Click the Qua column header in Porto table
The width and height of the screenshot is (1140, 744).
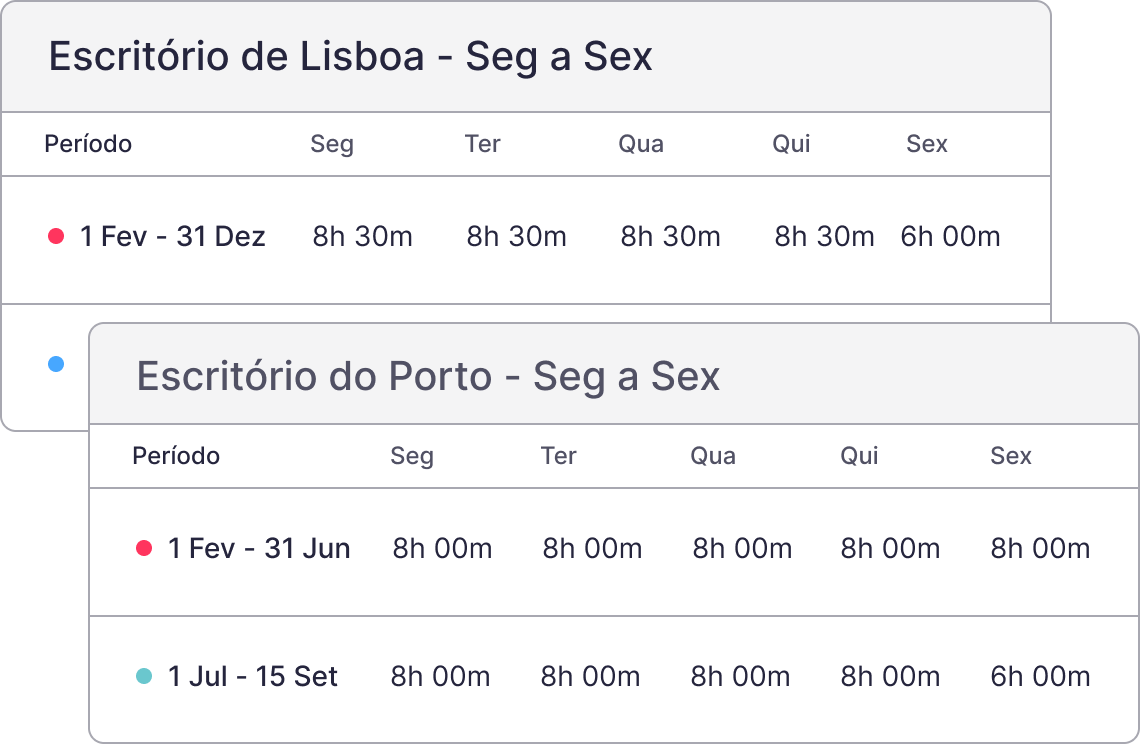tap(712, 456)
